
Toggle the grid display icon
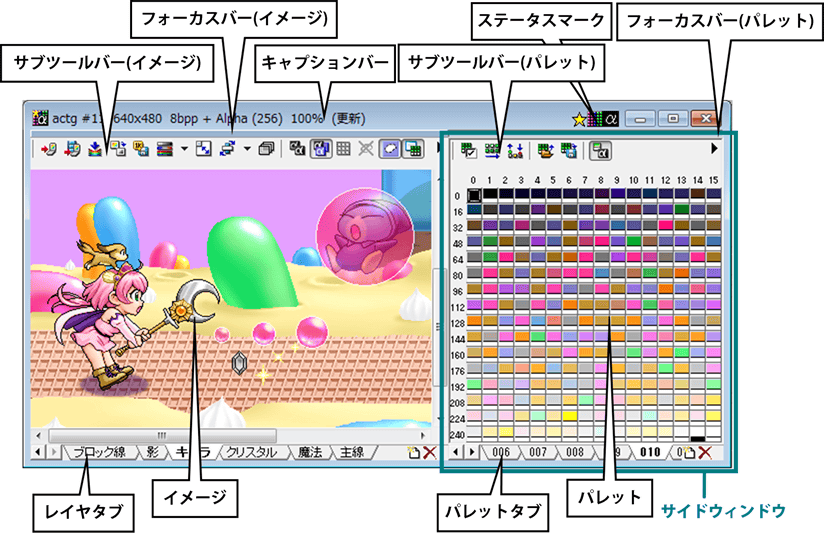[x=343, y=149]
